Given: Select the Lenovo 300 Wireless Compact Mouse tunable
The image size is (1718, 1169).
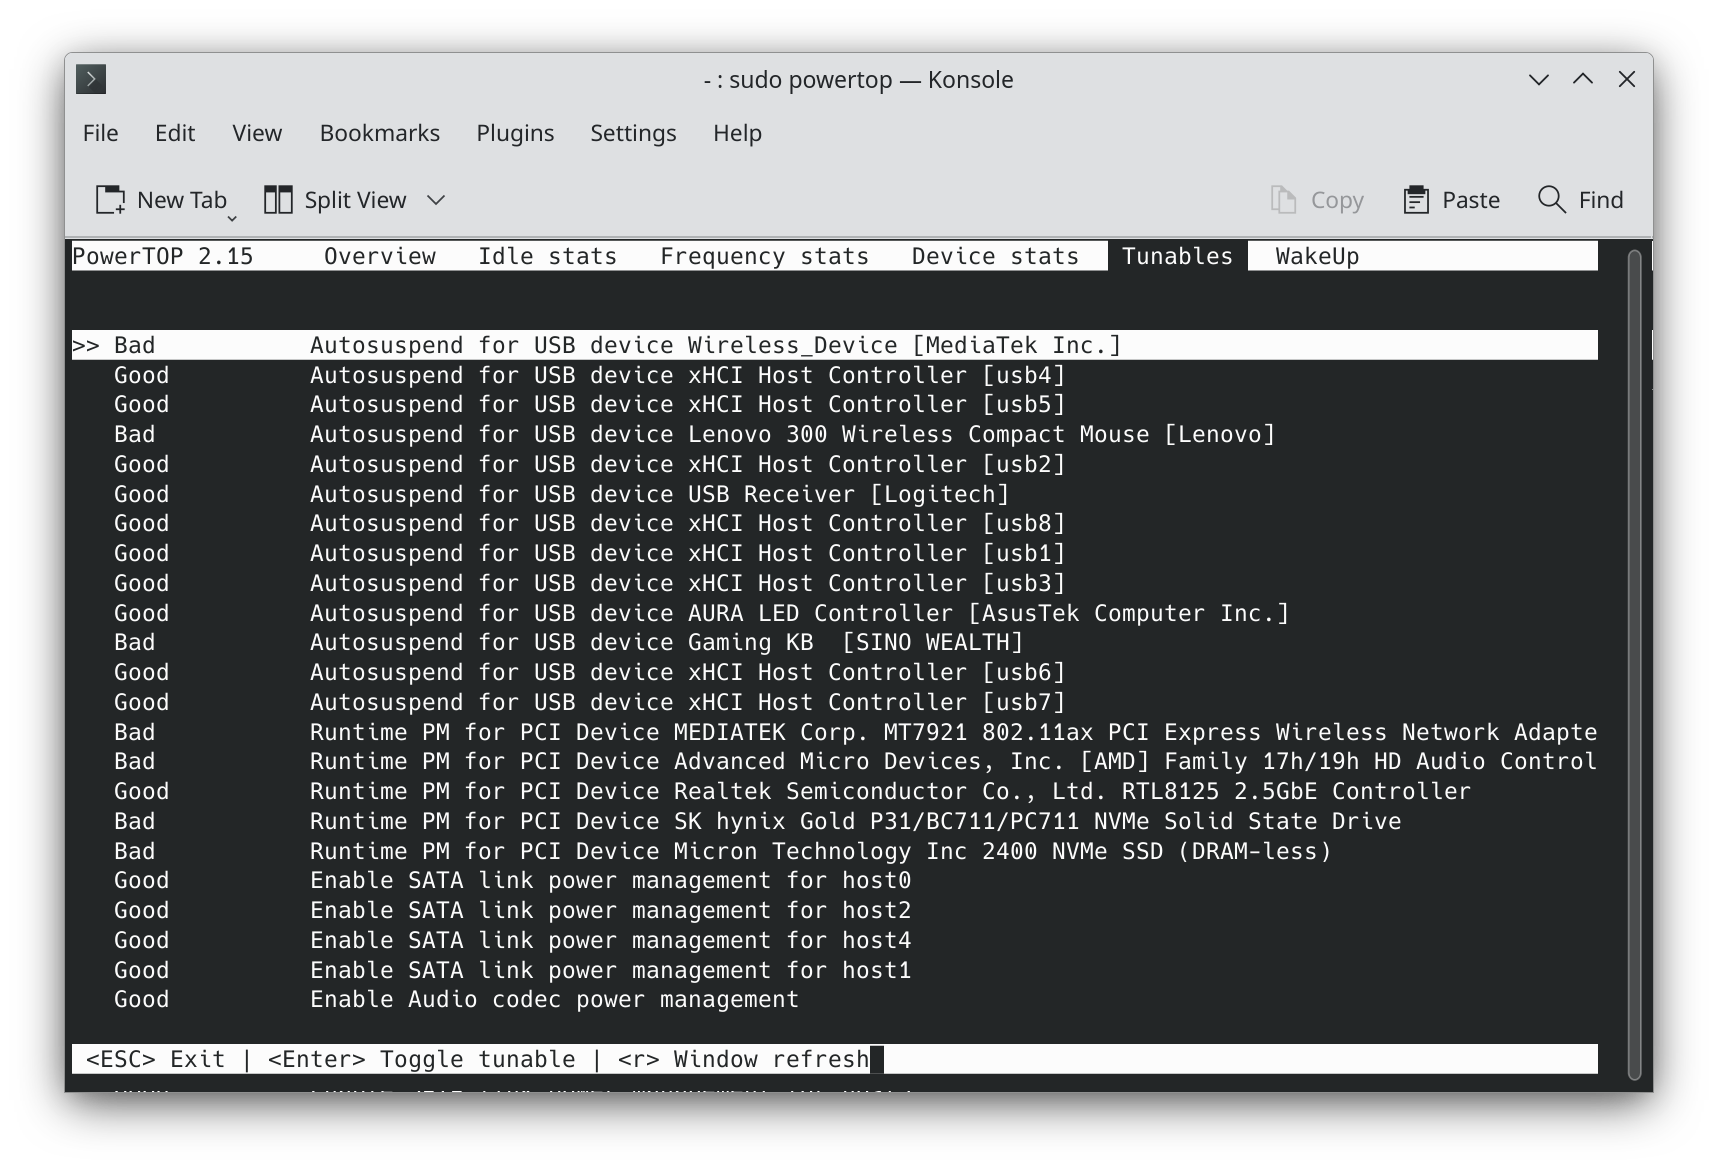Looking at the screenshot, I should 792,434.
